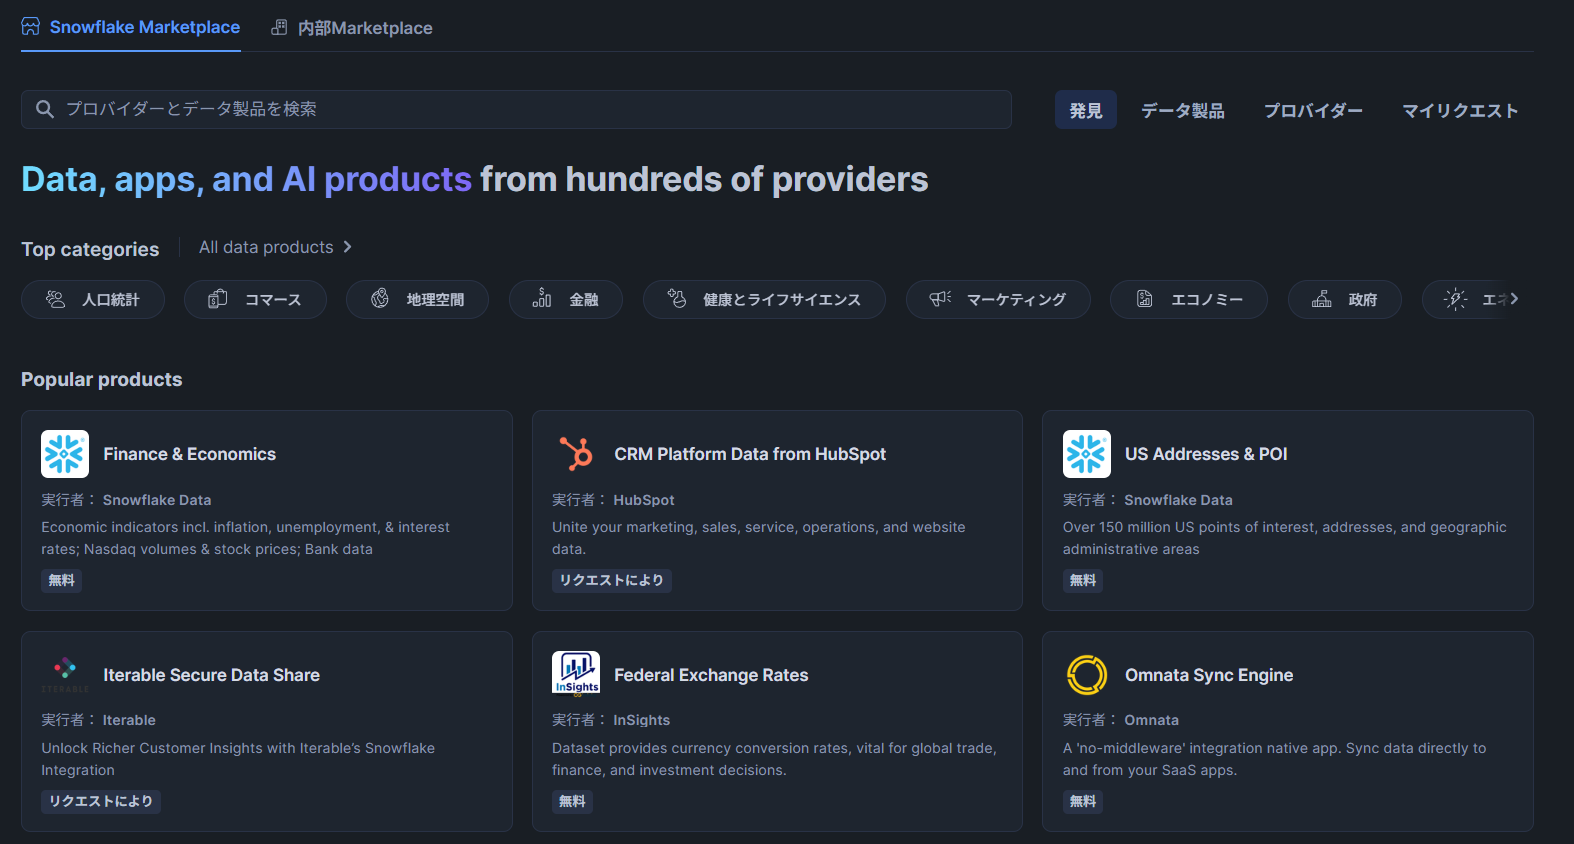The height and width of the screenshot is (844, 1574).
Task: Click the 金融 chart icon
Action: (542, 299)
